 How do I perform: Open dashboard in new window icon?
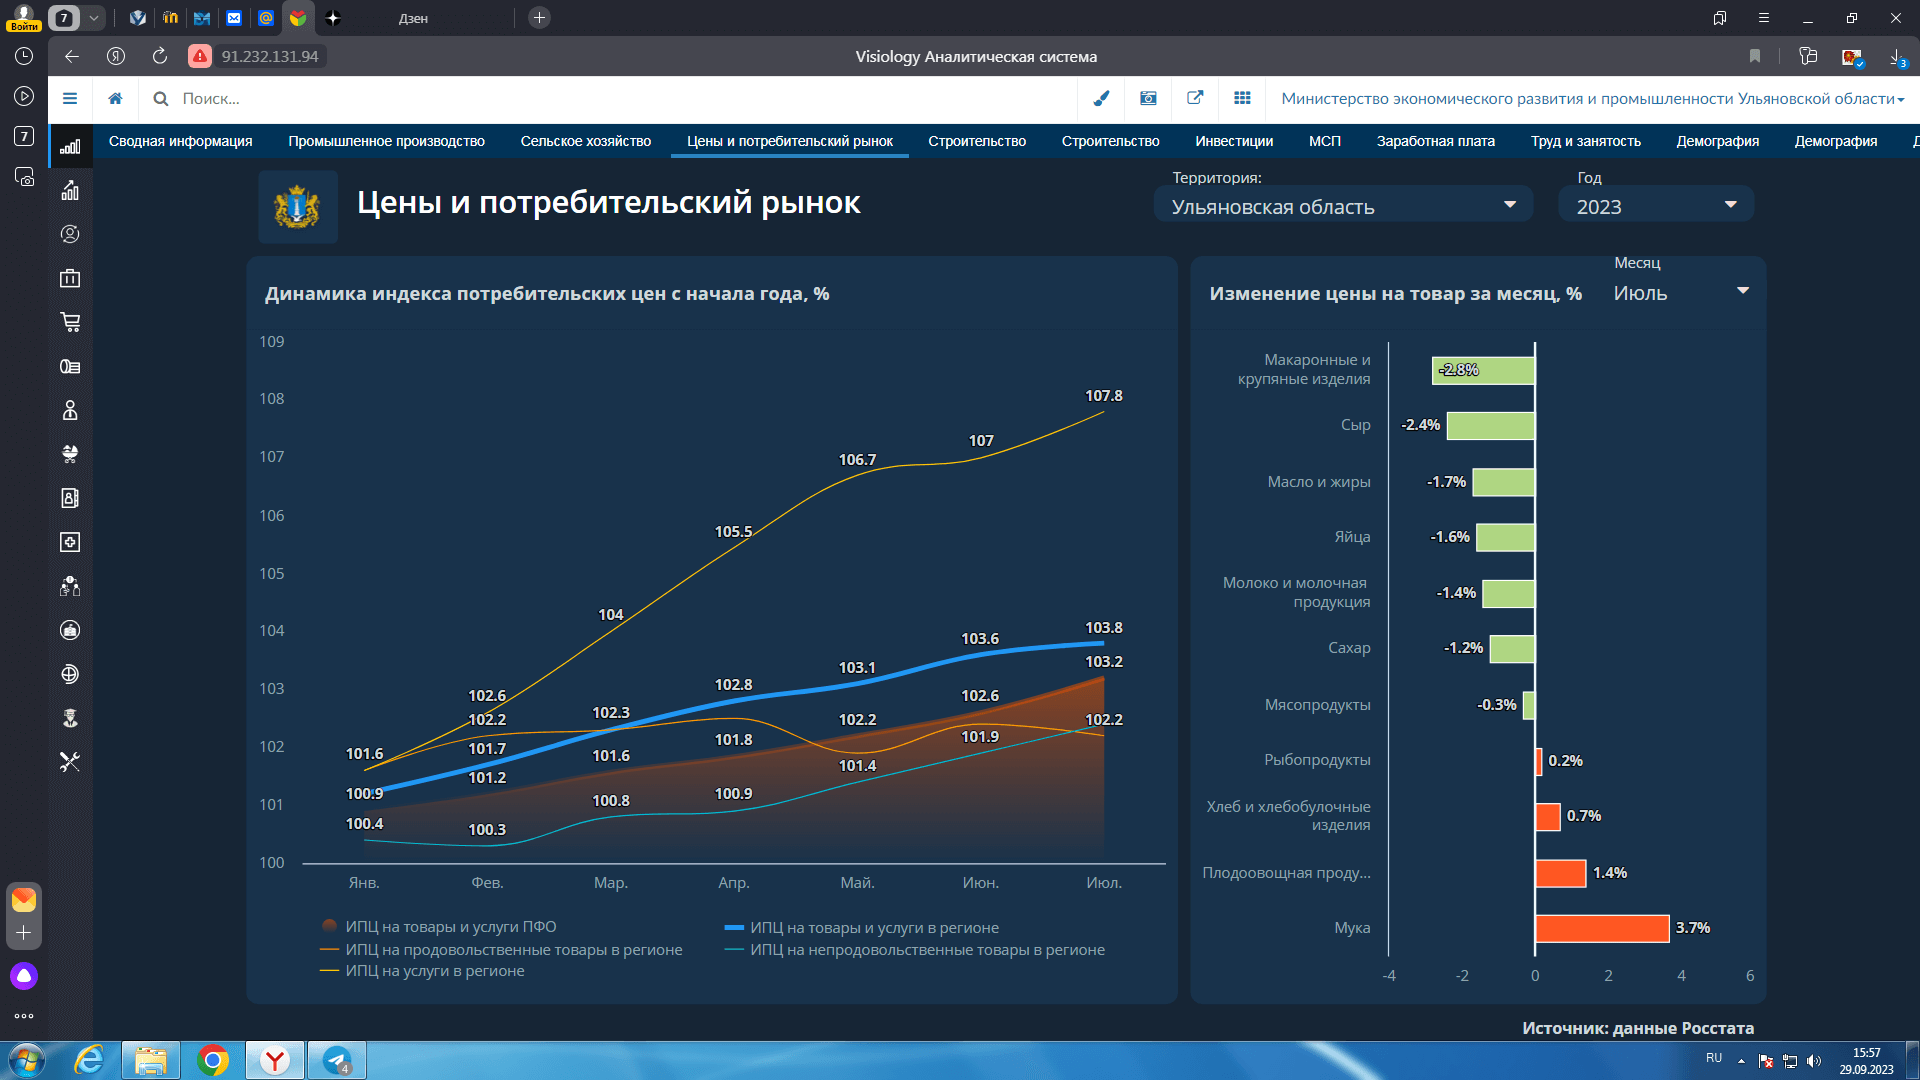pyautogui.click(x=1195, y=98)
